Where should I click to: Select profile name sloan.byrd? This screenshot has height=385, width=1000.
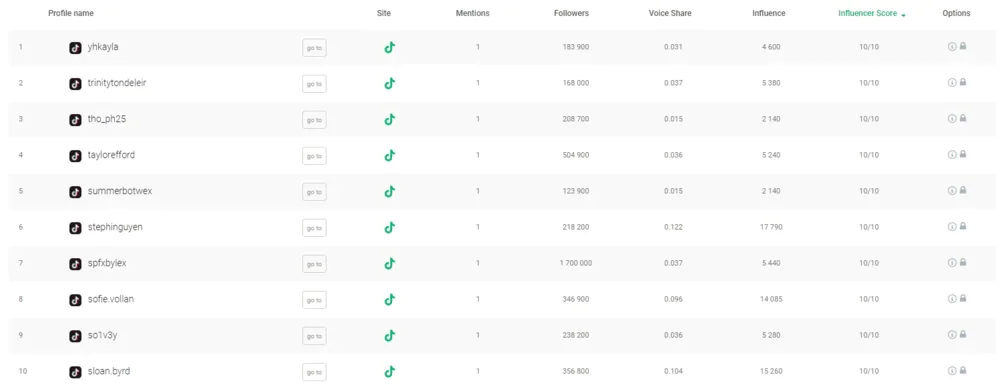[x=109, y=371]
